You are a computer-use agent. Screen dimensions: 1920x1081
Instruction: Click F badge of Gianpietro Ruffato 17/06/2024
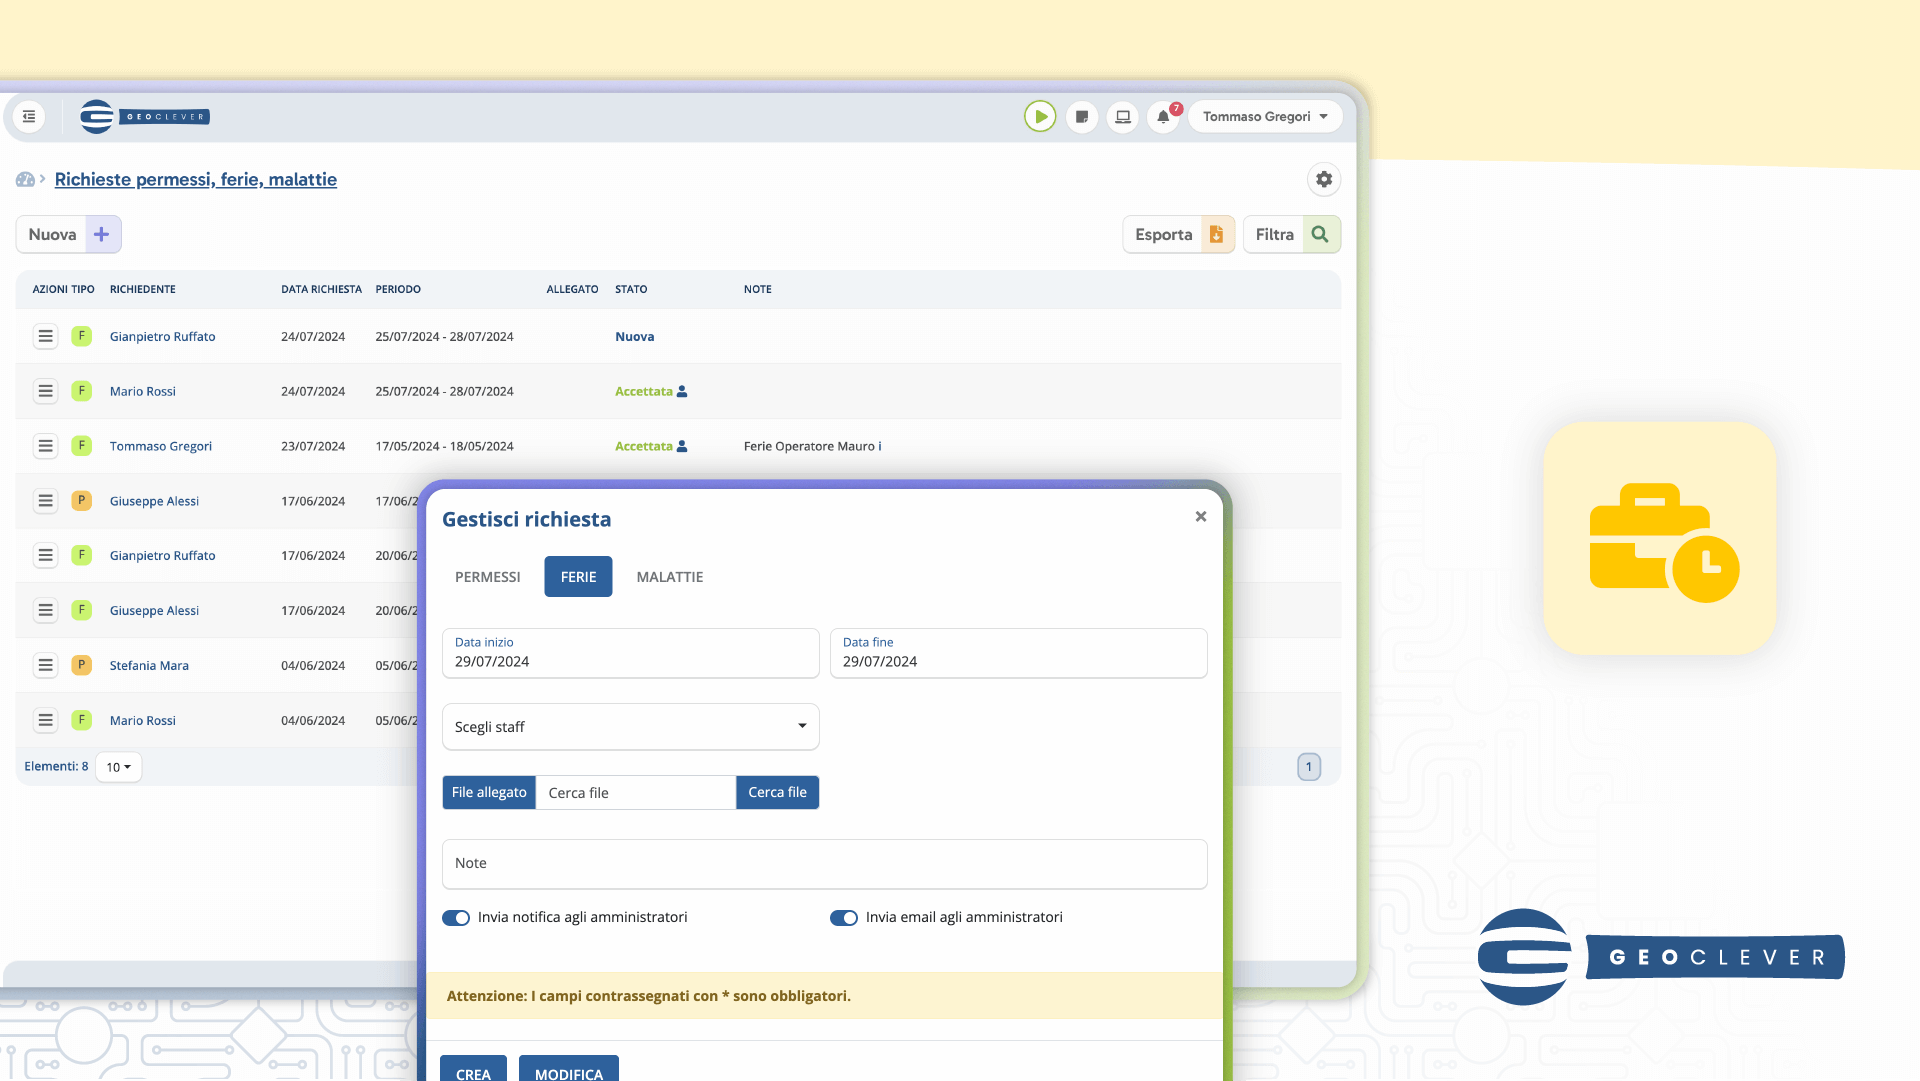82,556
